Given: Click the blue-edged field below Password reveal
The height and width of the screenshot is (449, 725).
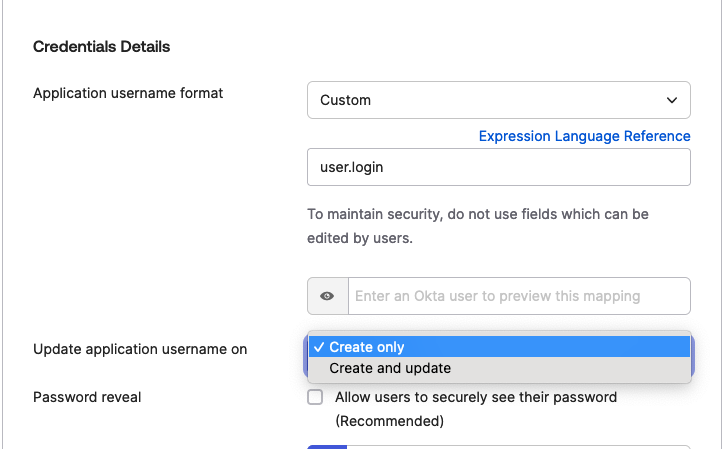Looking at the screenshot, I should (498, 446).
